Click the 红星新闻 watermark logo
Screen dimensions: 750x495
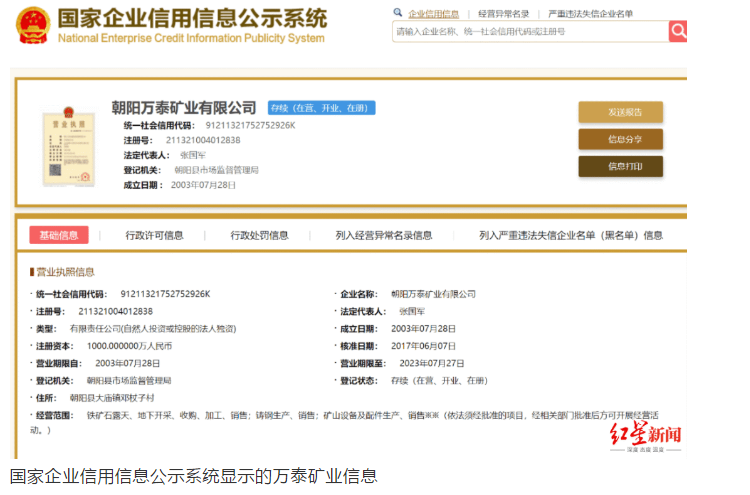(x=647, y=437)
